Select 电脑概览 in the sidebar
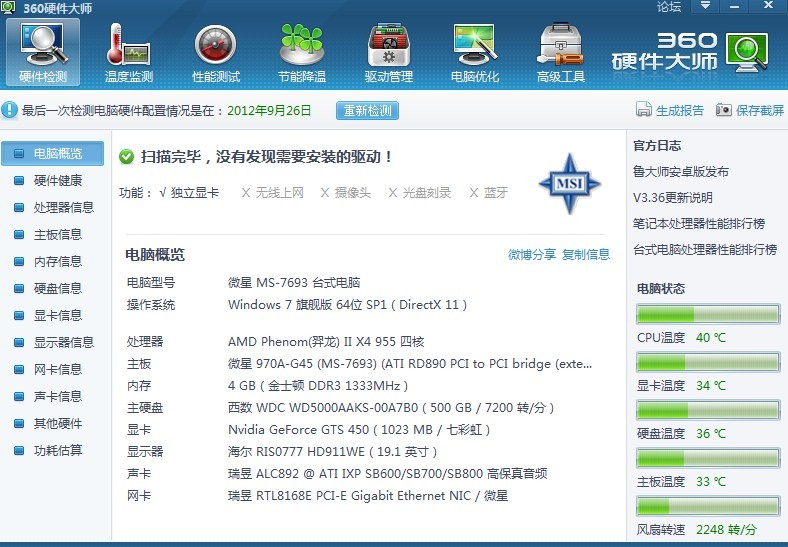Viewport: 788px width, 547px height. coord(53,153)
